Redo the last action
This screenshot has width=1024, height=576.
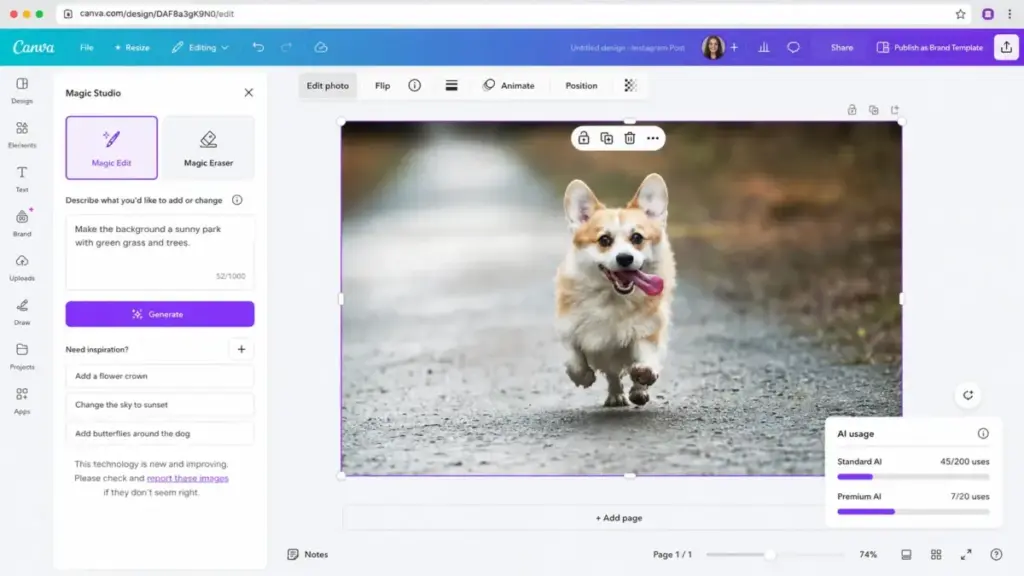pos(286,47)
